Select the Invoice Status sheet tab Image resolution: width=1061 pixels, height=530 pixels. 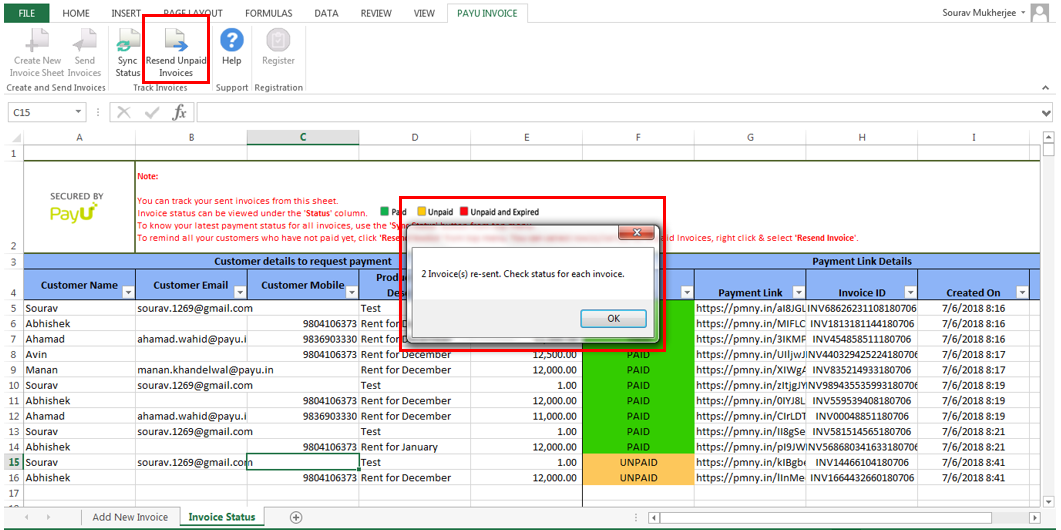coord(222,517)
